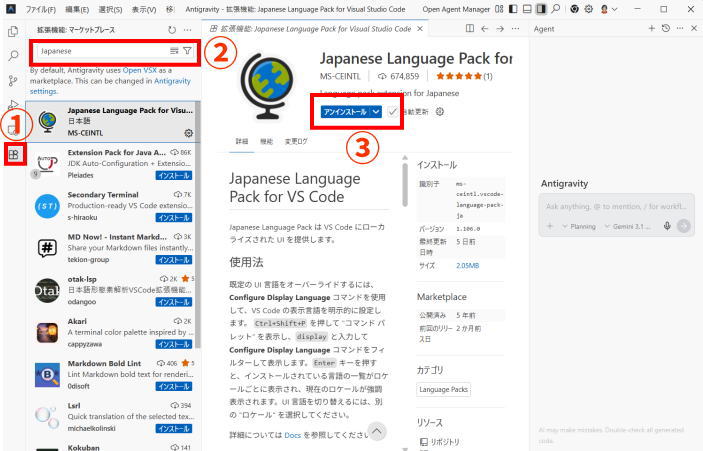Toggle the bottom panel layout icon in title bar
The image size is (703, 451).
527,9
